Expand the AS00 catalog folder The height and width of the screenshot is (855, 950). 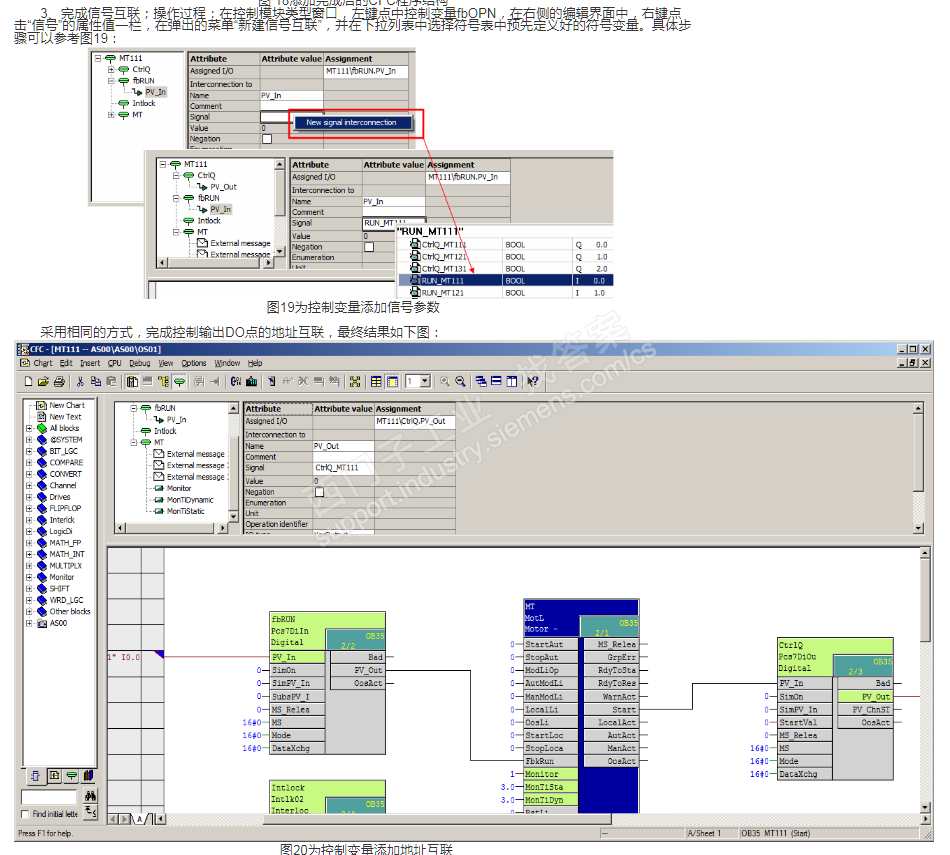[29, 624]
